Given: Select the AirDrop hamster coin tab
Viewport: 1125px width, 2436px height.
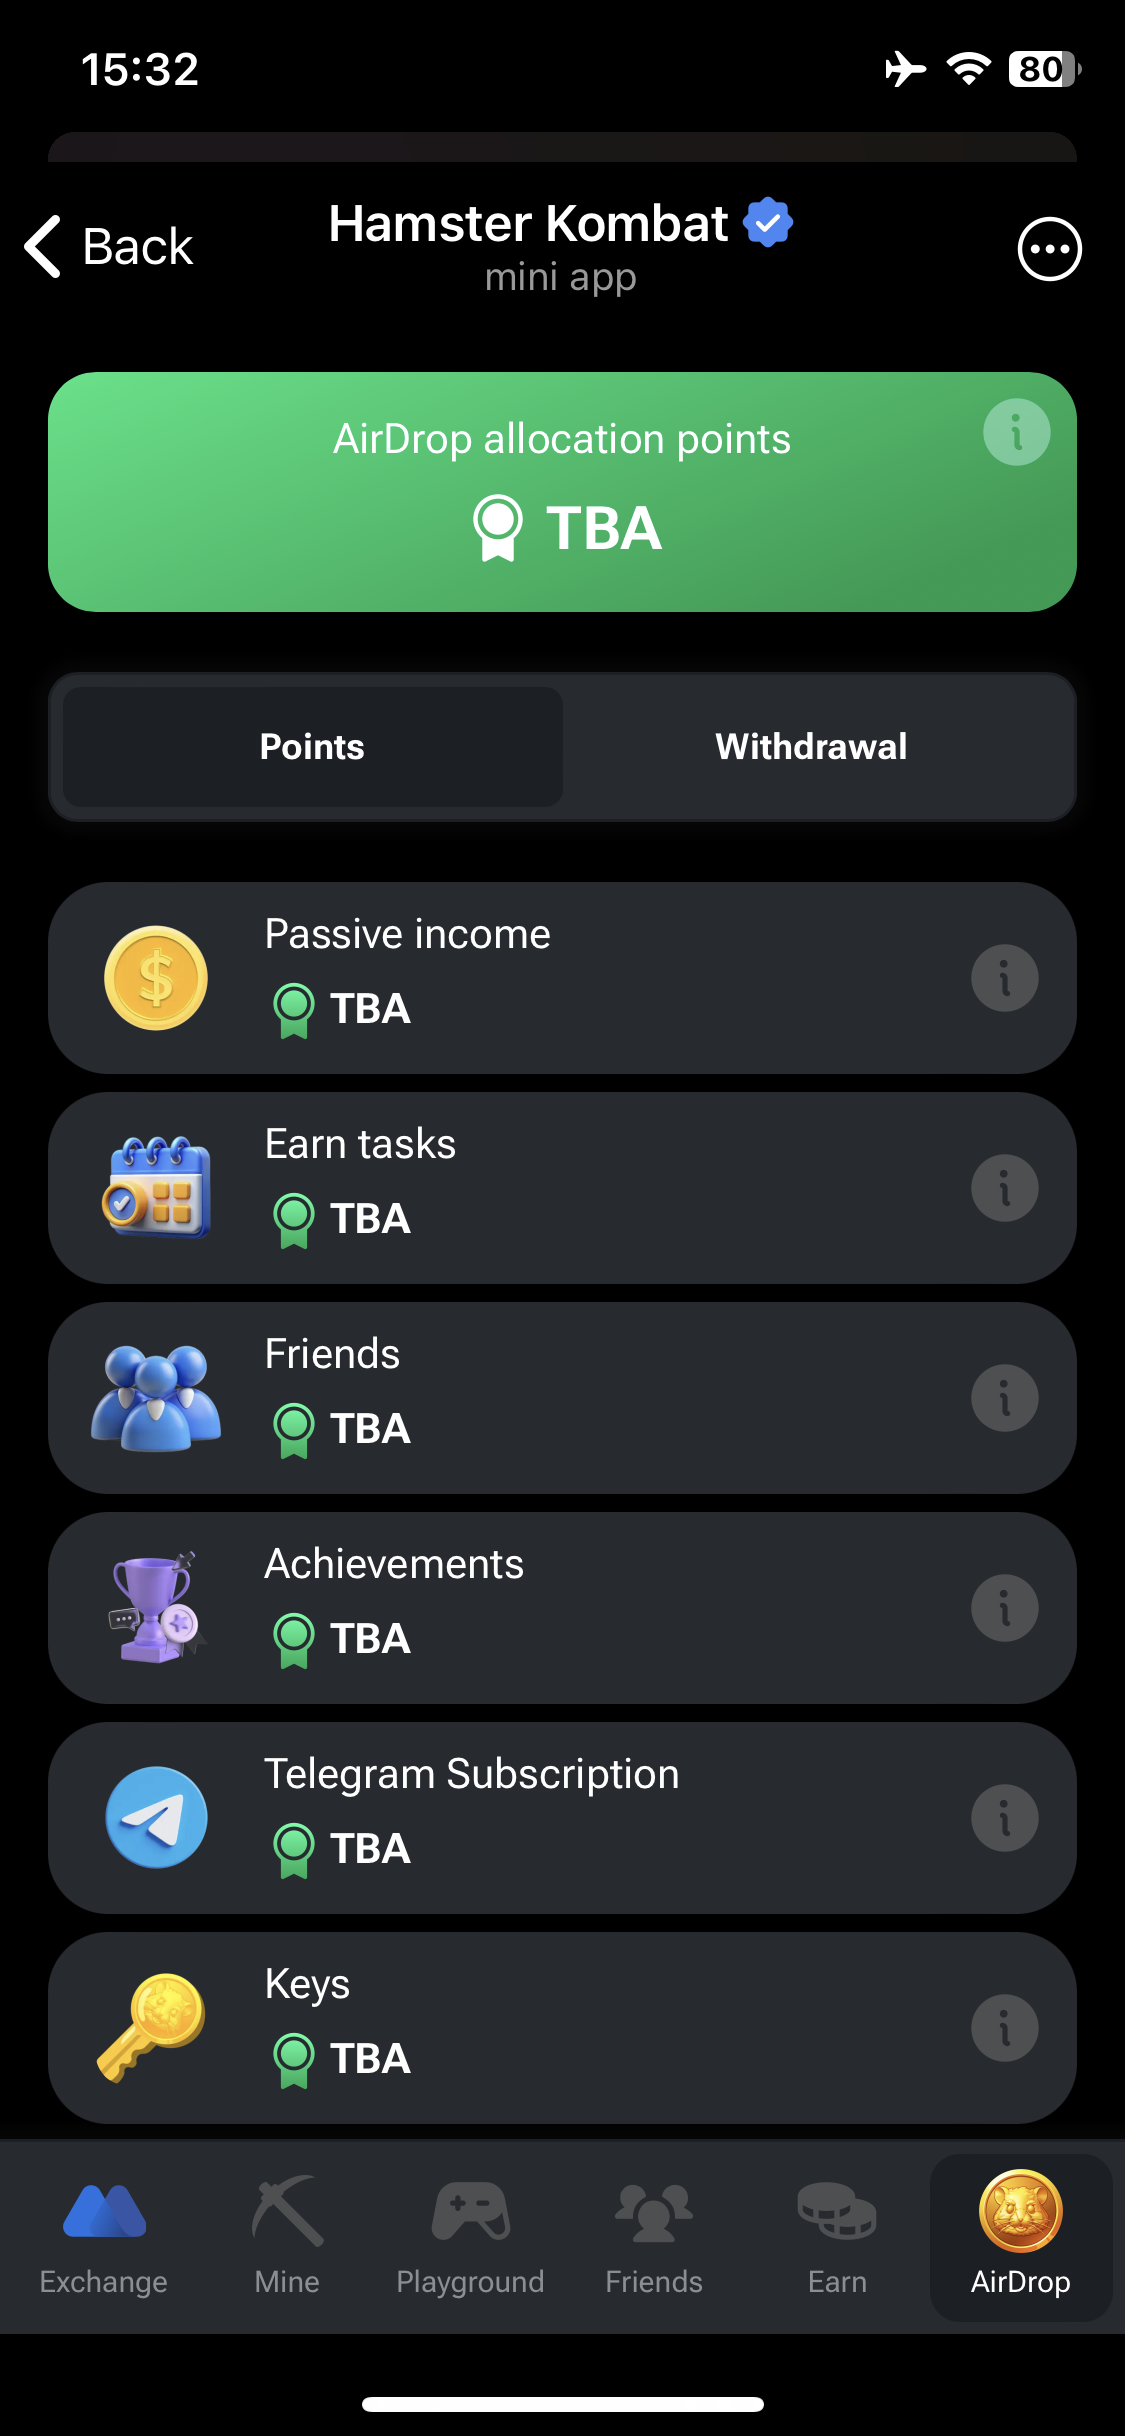Looking at the screenshot, I should 1020,2237.
